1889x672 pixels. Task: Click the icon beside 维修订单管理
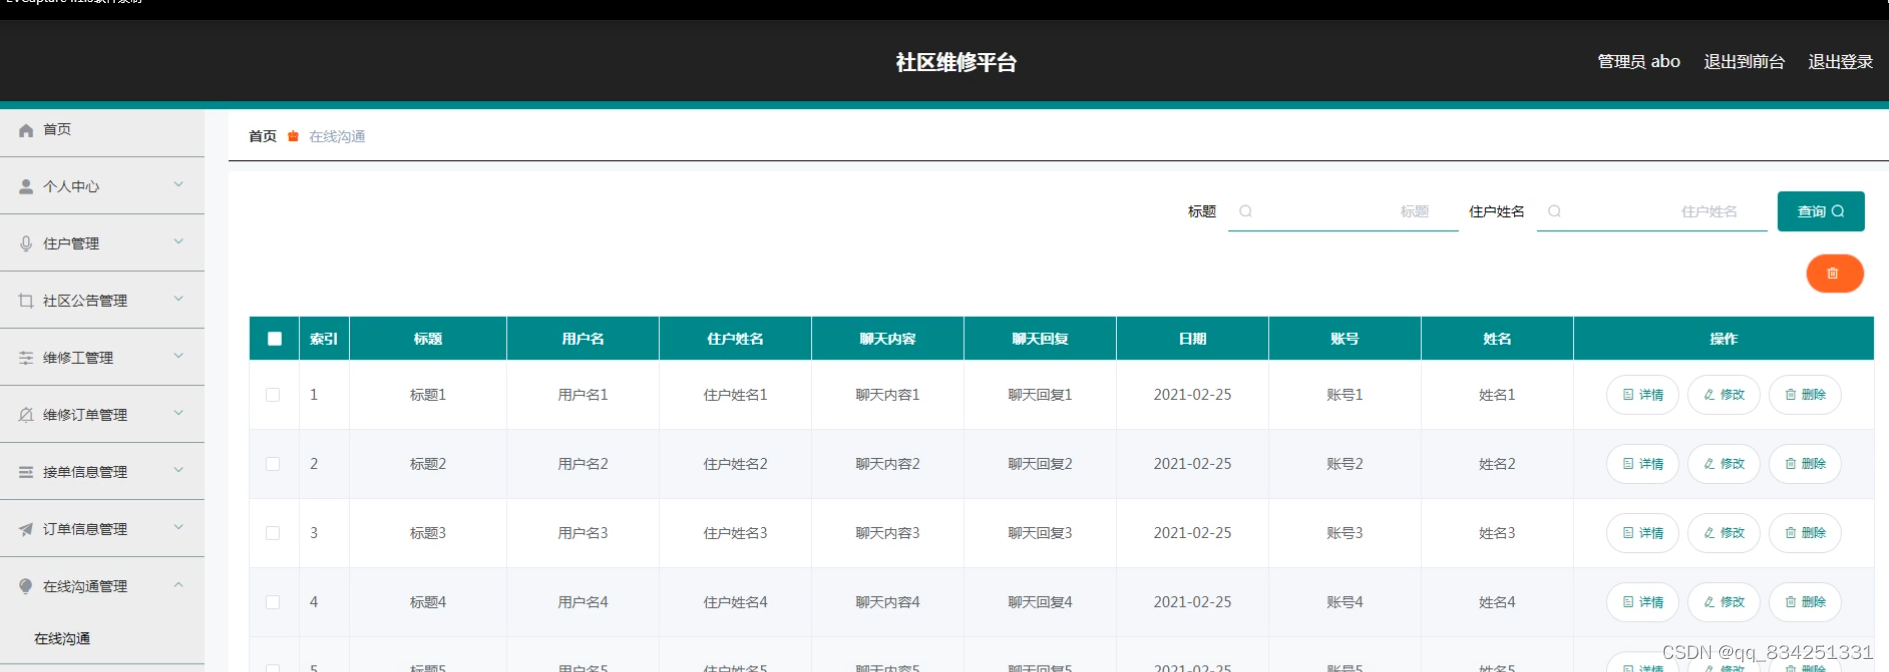click(x=26, y=415)
